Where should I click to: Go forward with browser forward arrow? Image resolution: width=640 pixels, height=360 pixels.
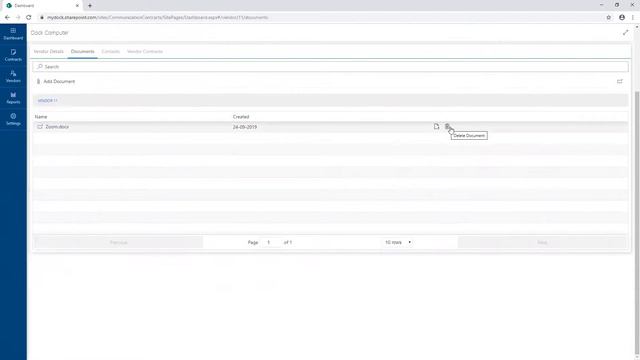click(x=18, y=18)
